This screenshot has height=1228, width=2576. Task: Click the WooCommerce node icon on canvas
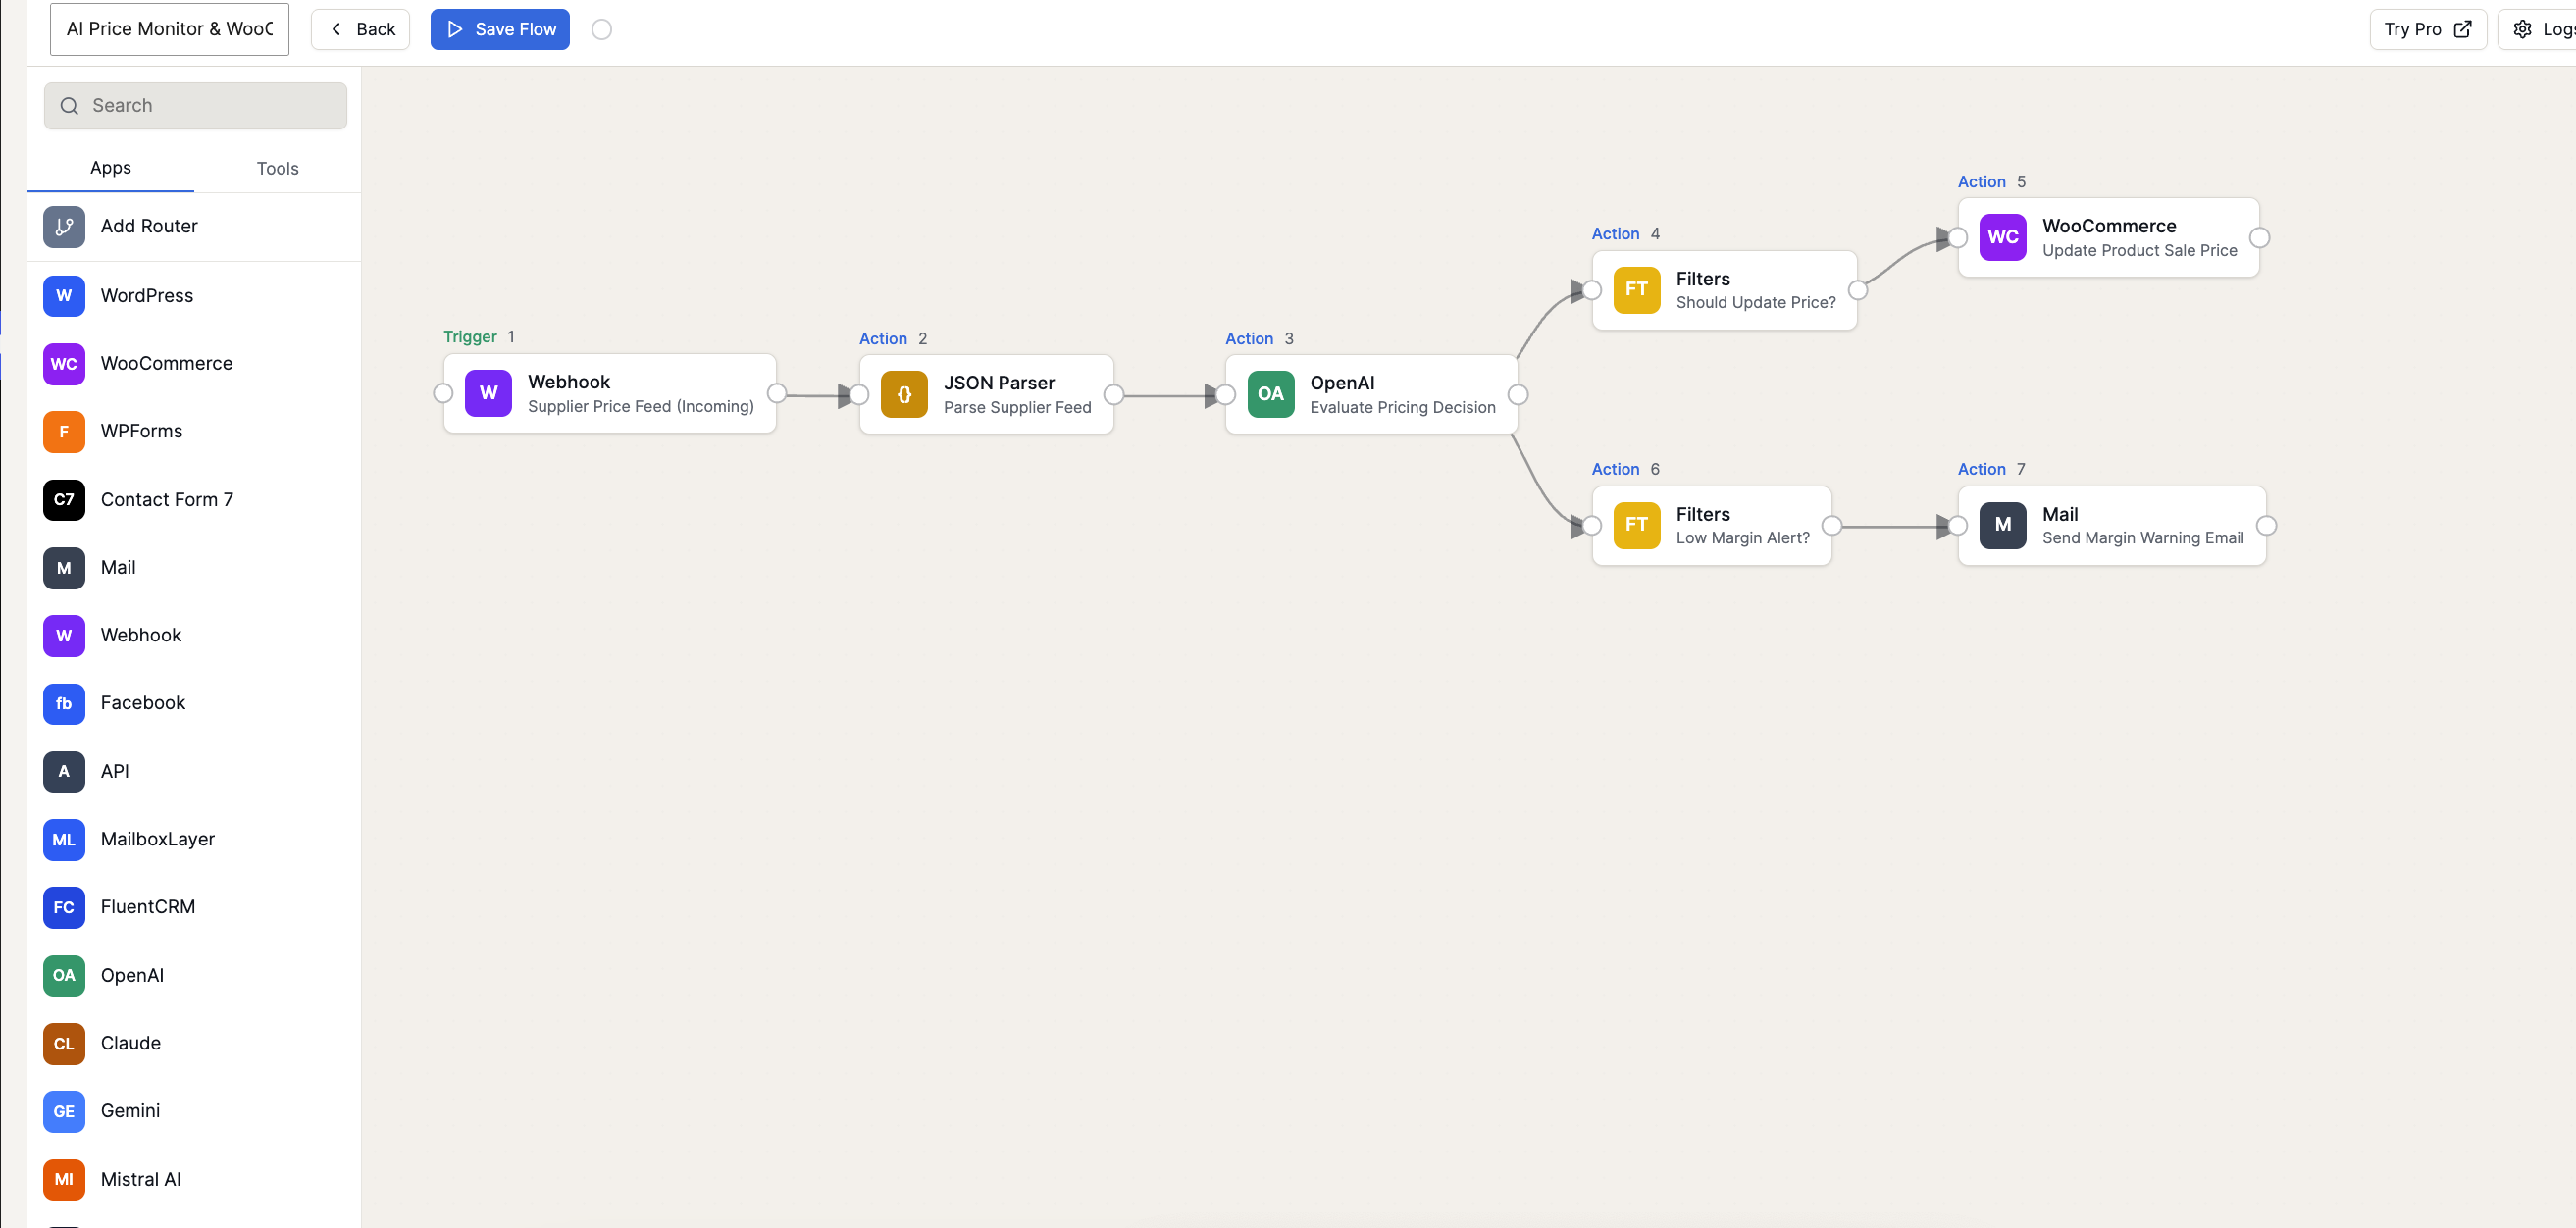coord(2003,237)
